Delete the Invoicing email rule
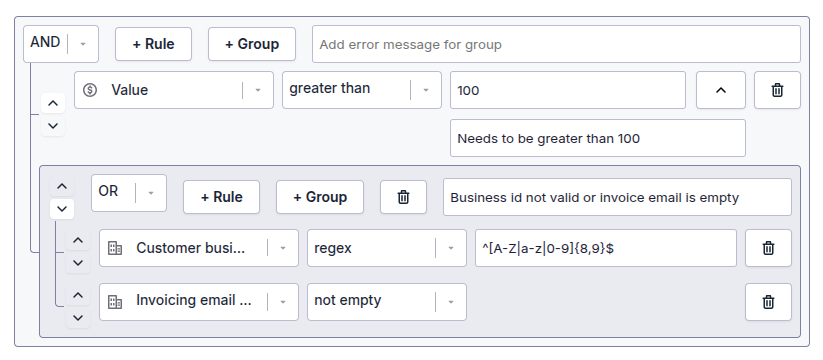The height and width of the screenshot is (360, 823). tap(768, 302)
